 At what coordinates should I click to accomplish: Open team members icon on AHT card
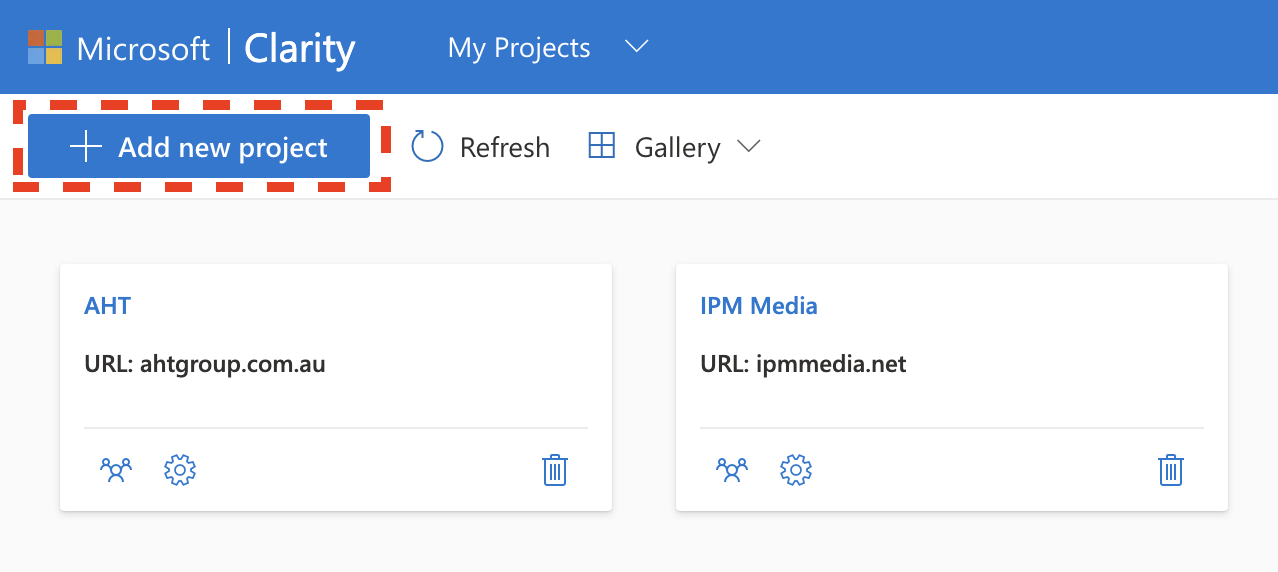[x=116, y=469]
